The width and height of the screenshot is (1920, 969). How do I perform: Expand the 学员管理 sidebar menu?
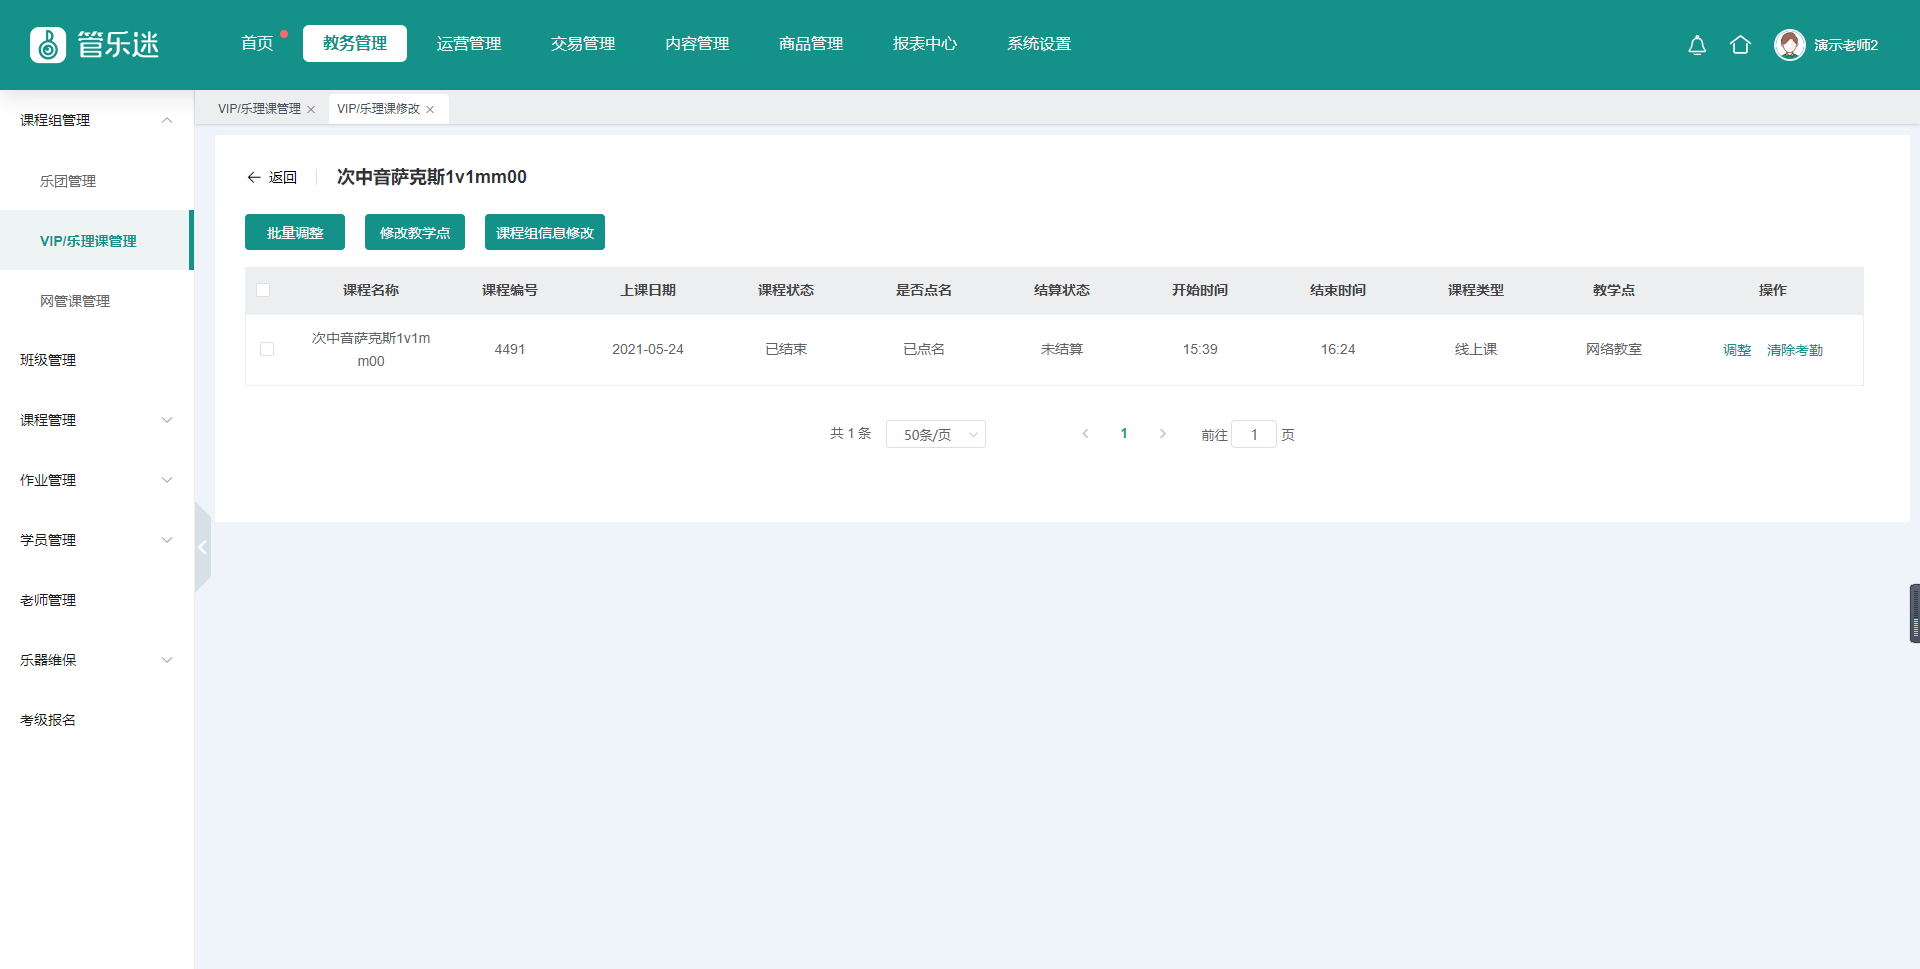point(167,540)
